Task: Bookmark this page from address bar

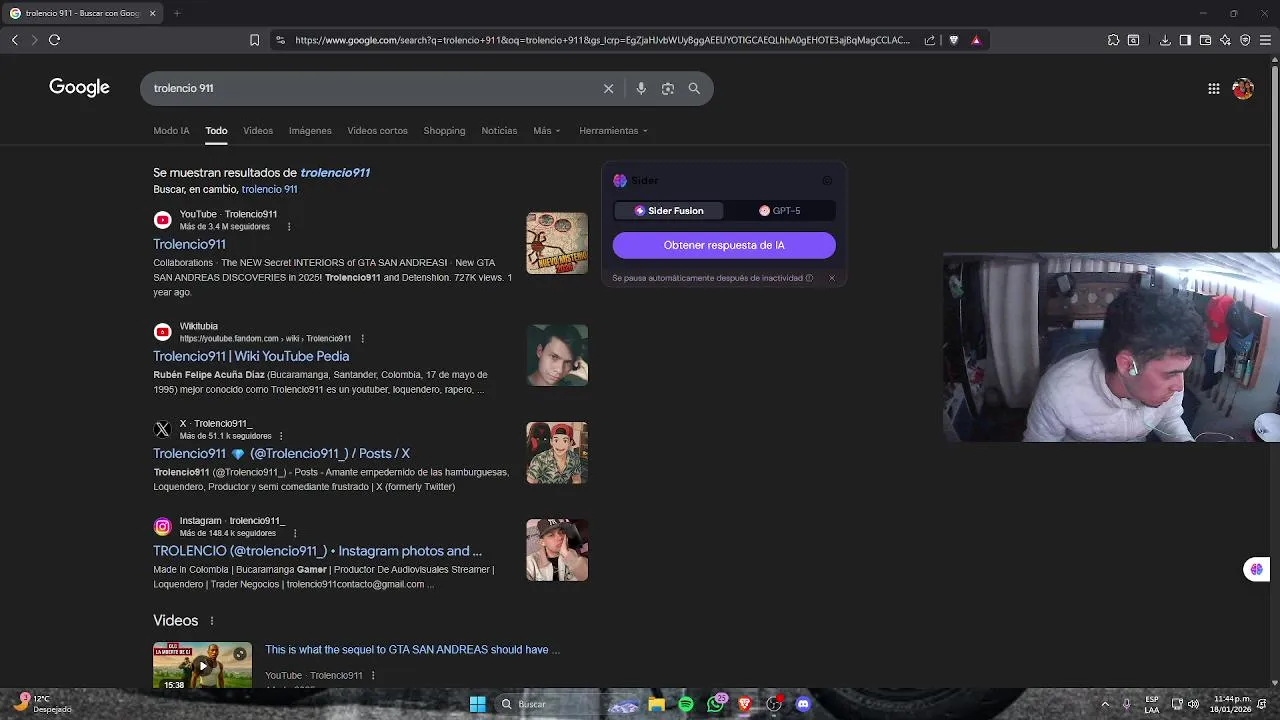Action: click(254, 40)
